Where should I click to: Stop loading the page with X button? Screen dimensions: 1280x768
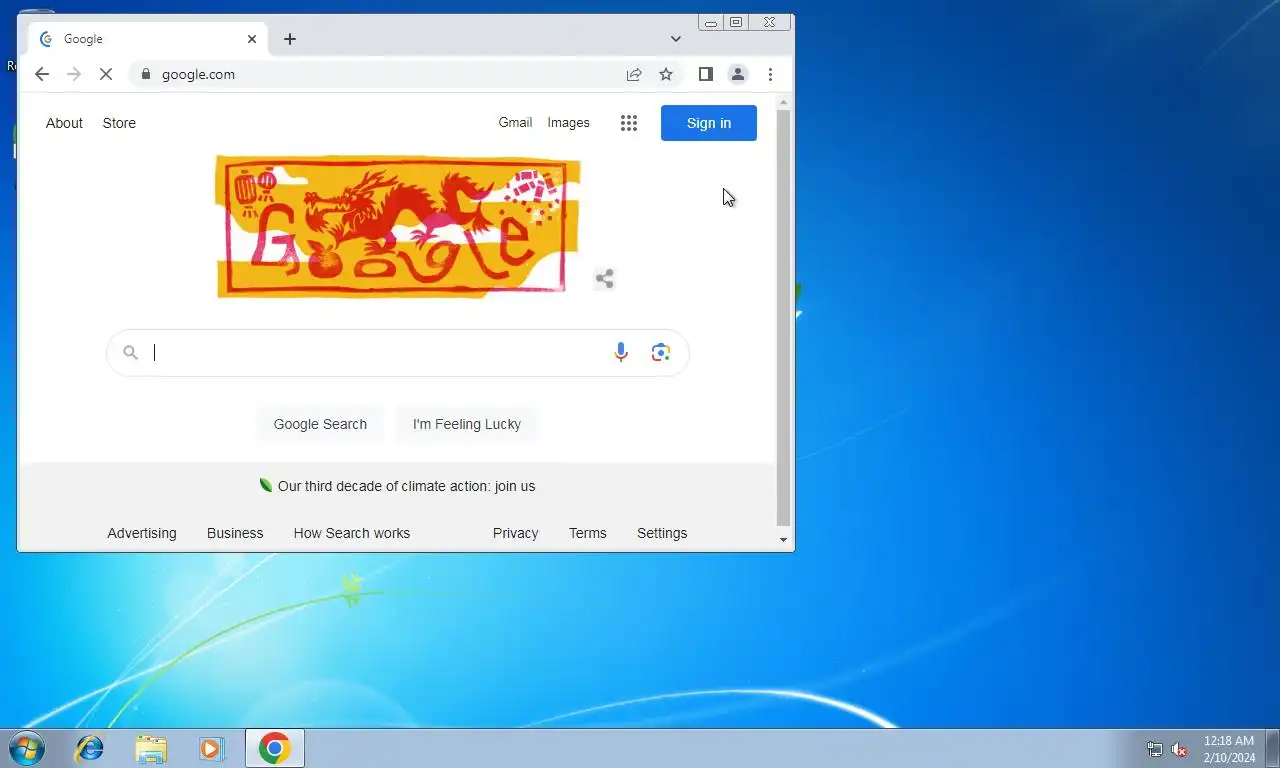[x=106, y=74]
